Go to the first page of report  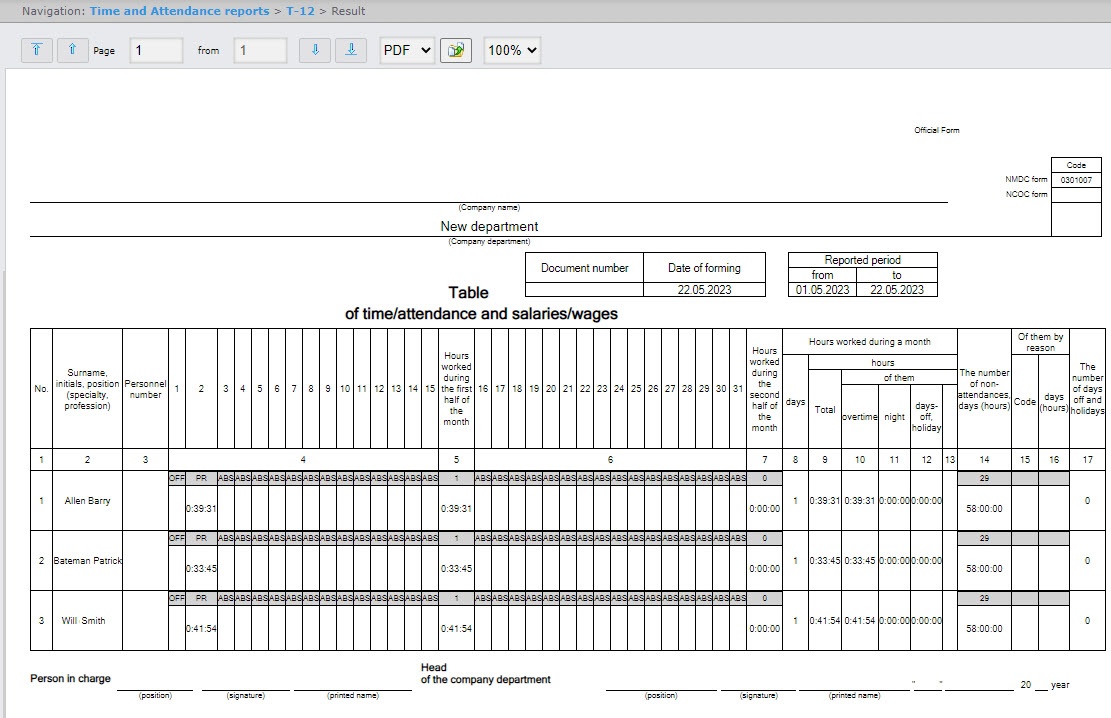(x=36, y=50)
